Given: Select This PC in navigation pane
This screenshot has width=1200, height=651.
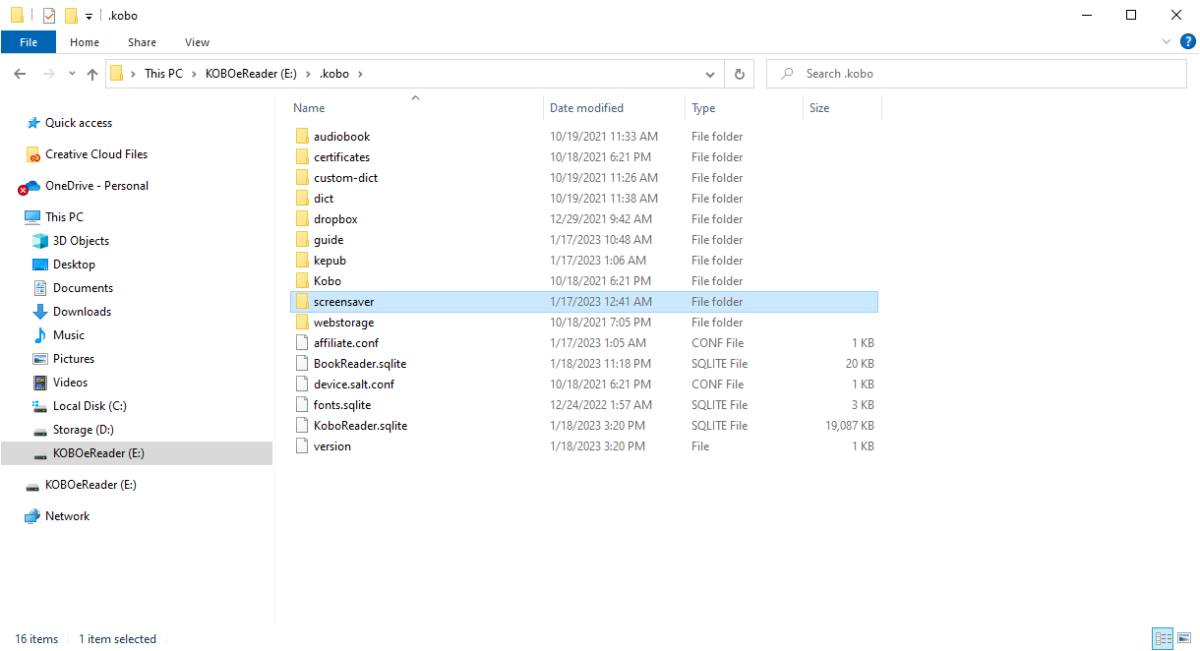Looking at the screenshot, I should tap(64, 217).
